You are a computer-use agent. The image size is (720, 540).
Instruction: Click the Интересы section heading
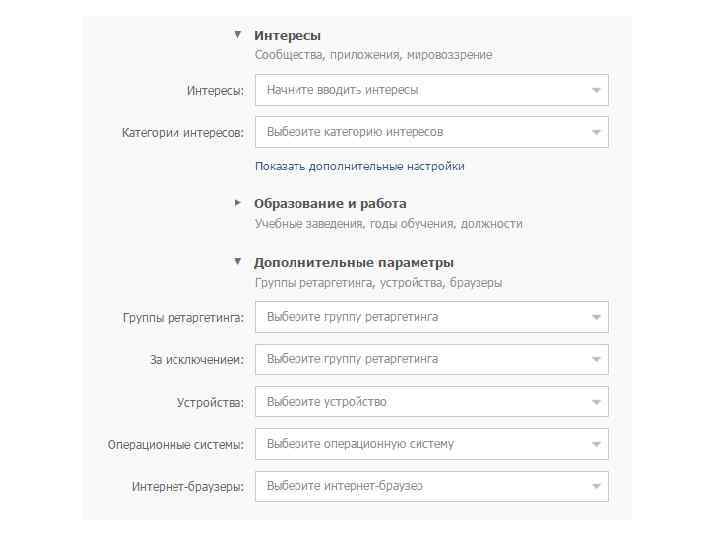(x=287, y=36)
